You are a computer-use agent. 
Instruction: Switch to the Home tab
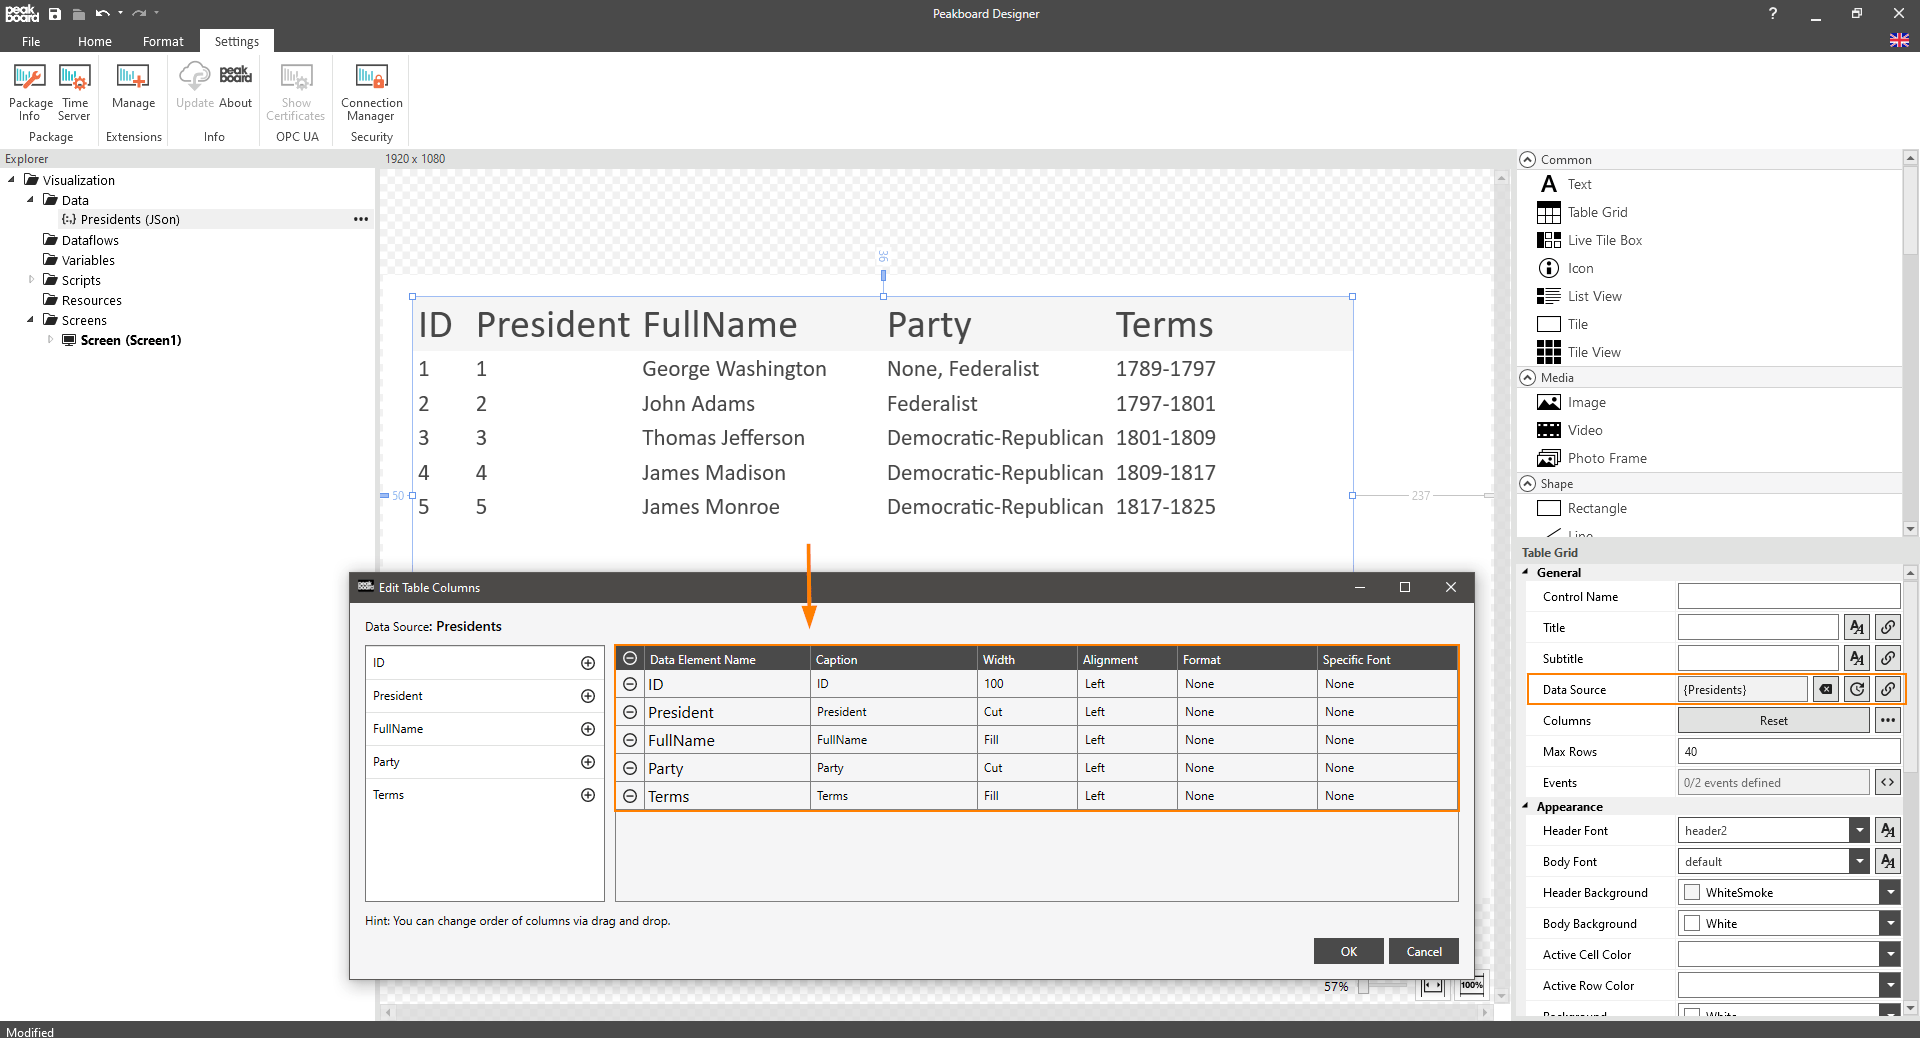click(x=95, y=41)
